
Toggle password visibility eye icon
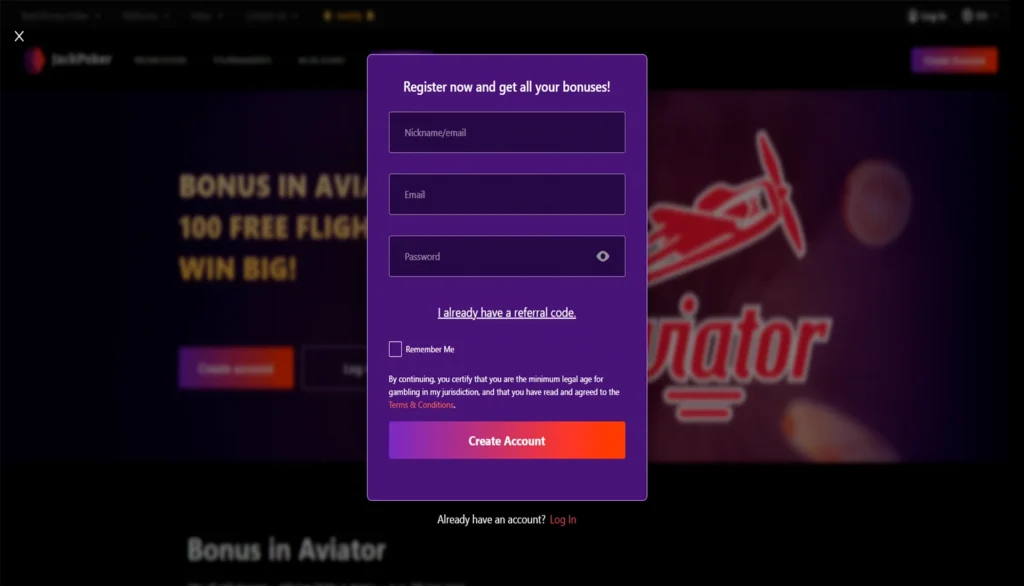coord(603,256)
